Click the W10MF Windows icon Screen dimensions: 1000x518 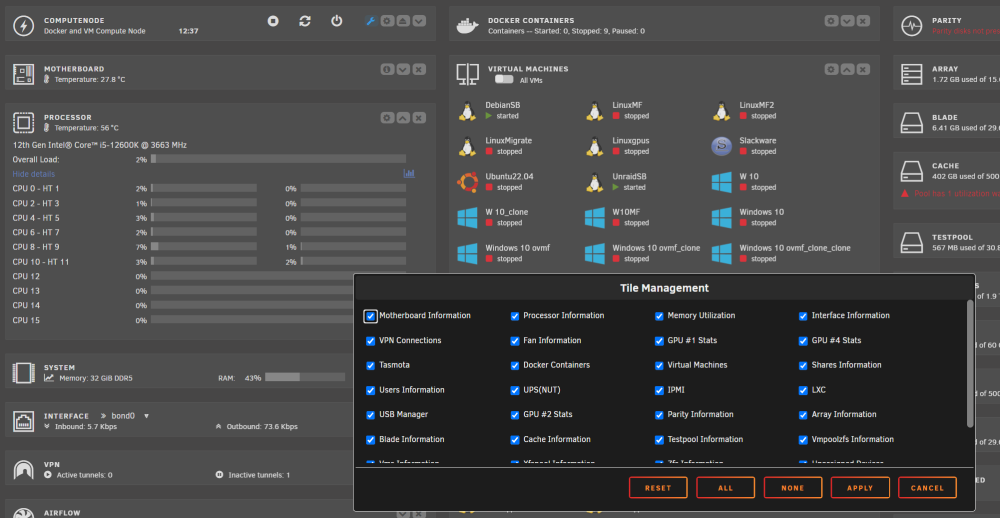coord(594,218)
